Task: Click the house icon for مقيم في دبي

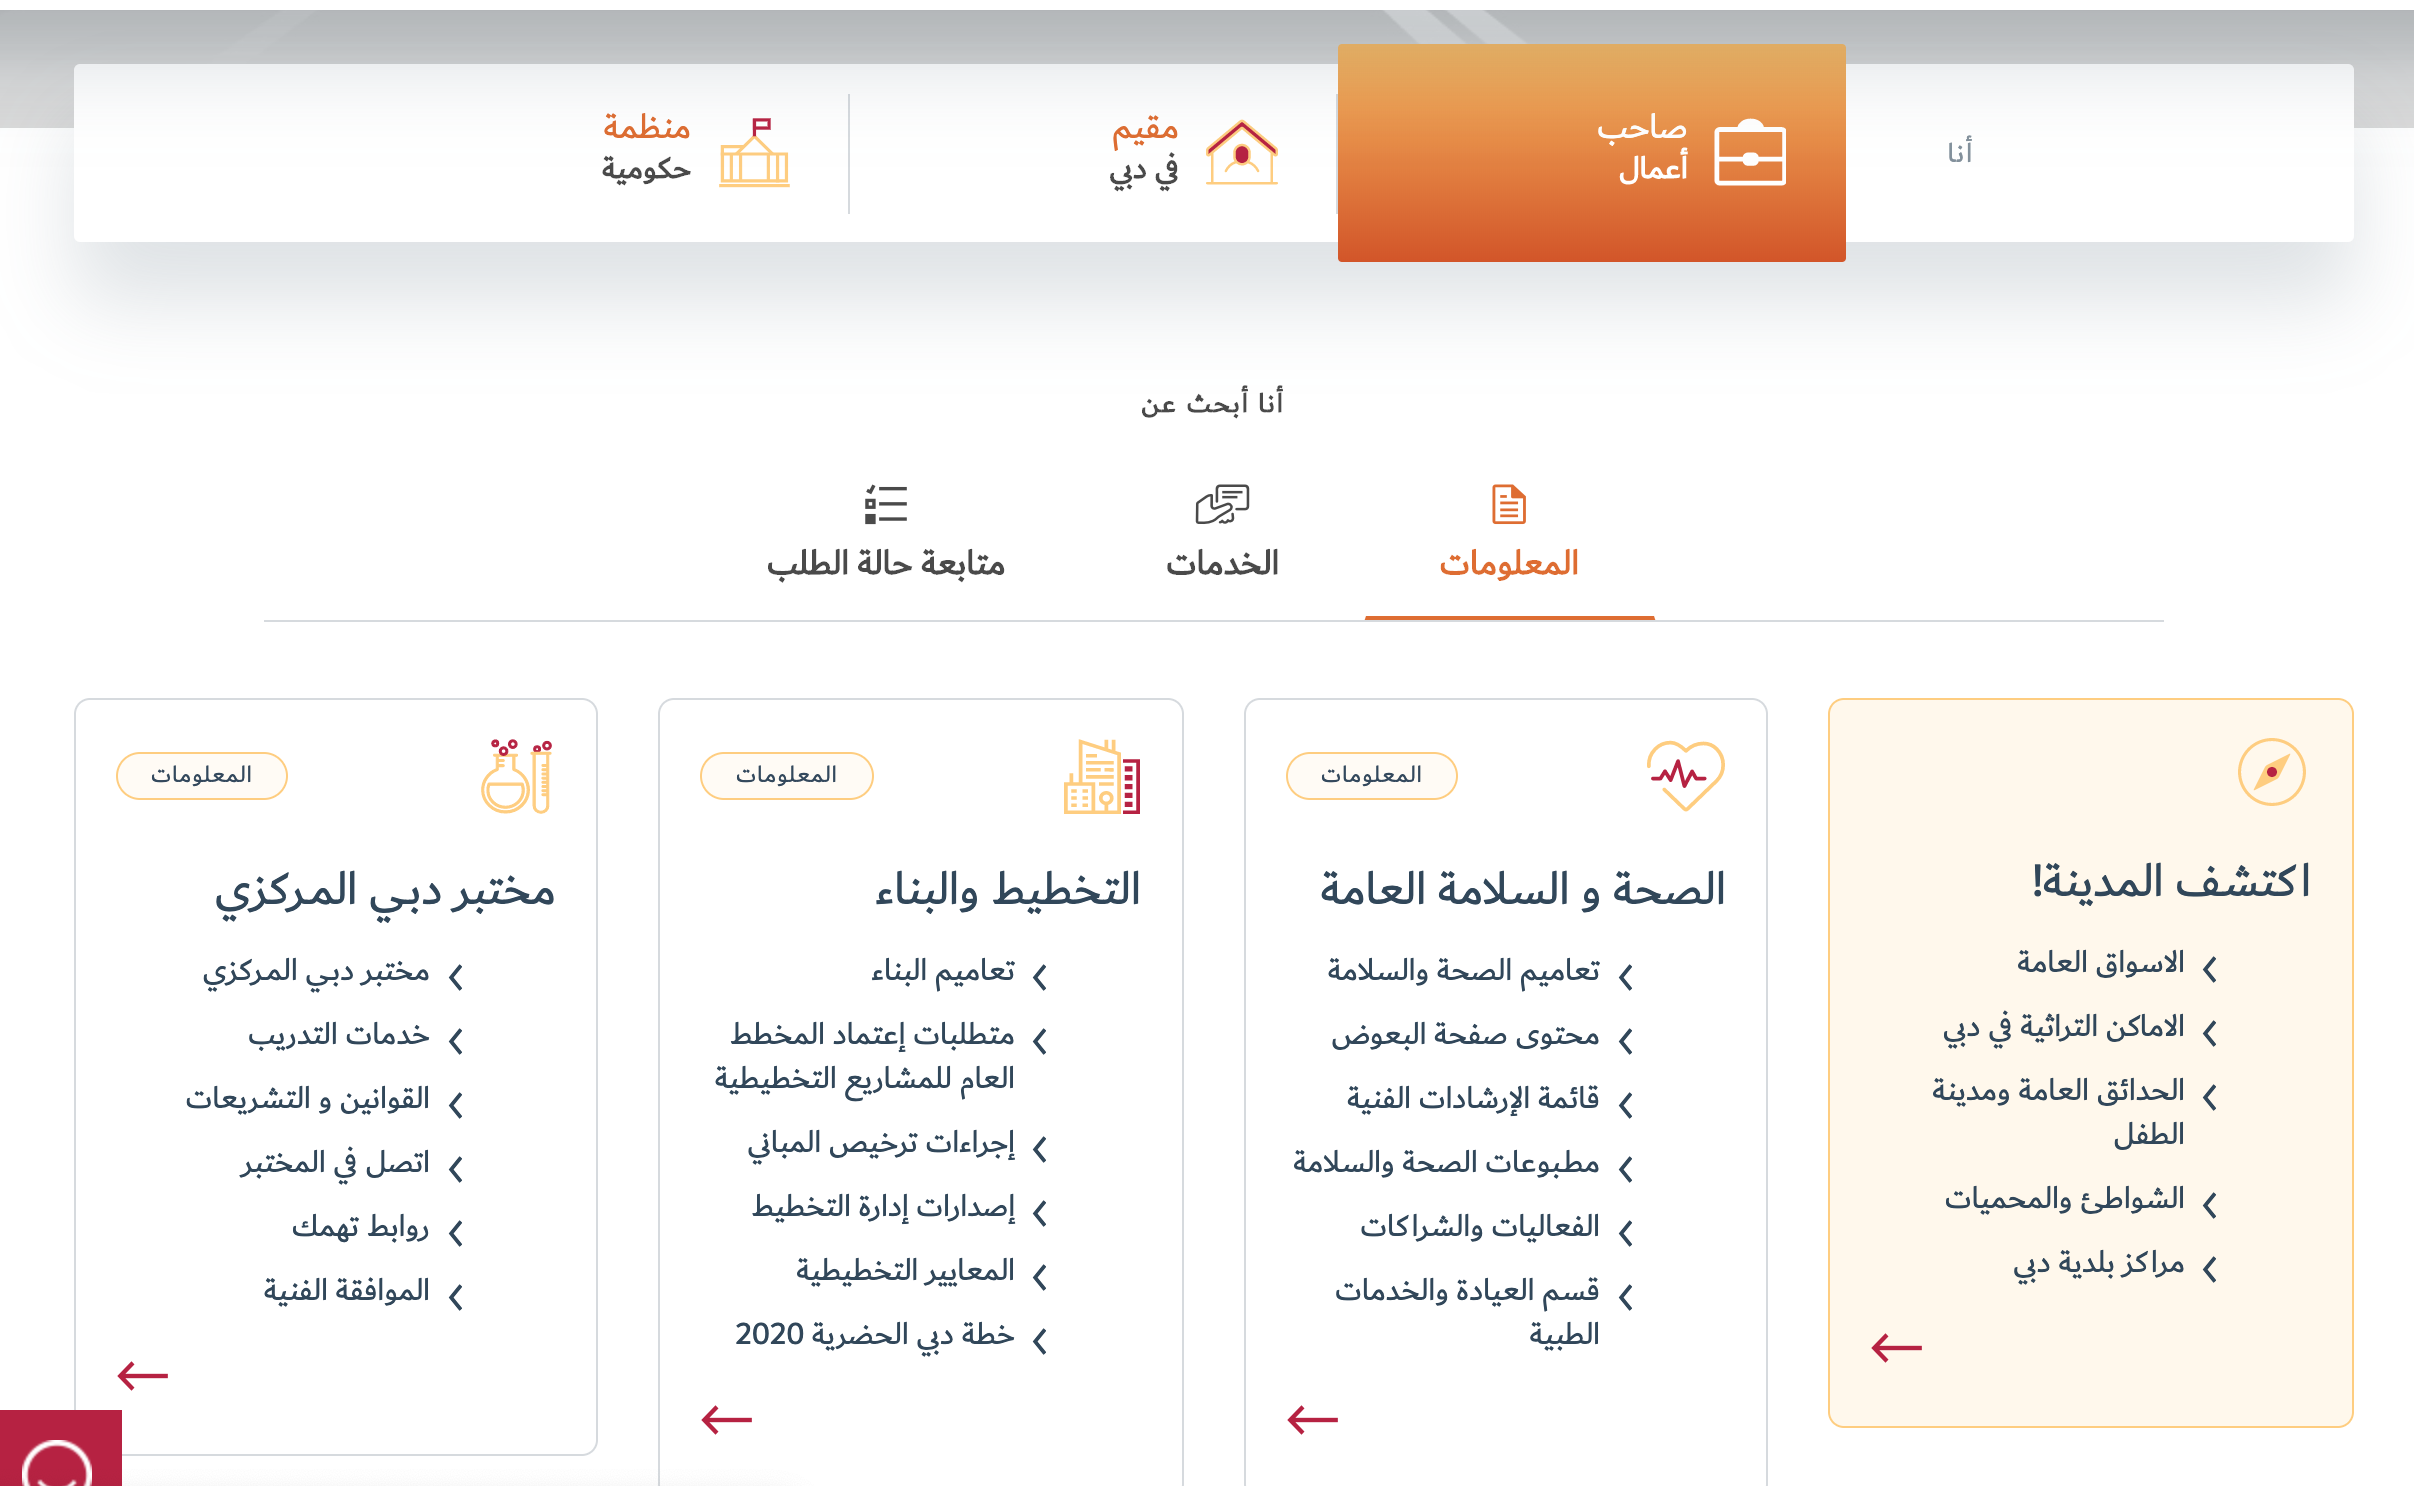Action: pyautogui.click(x=1241, y=153)
